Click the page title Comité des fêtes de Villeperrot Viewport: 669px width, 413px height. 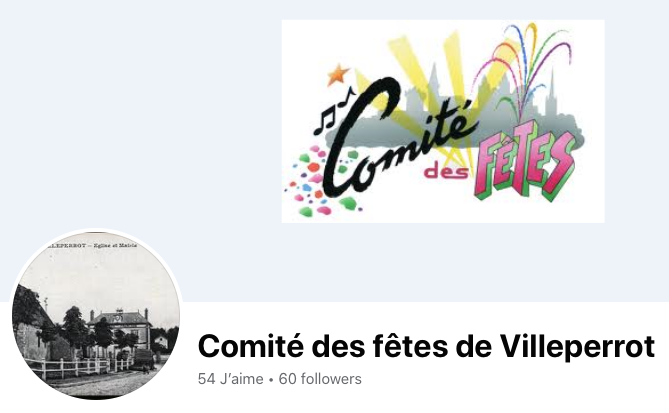(426, 346)
